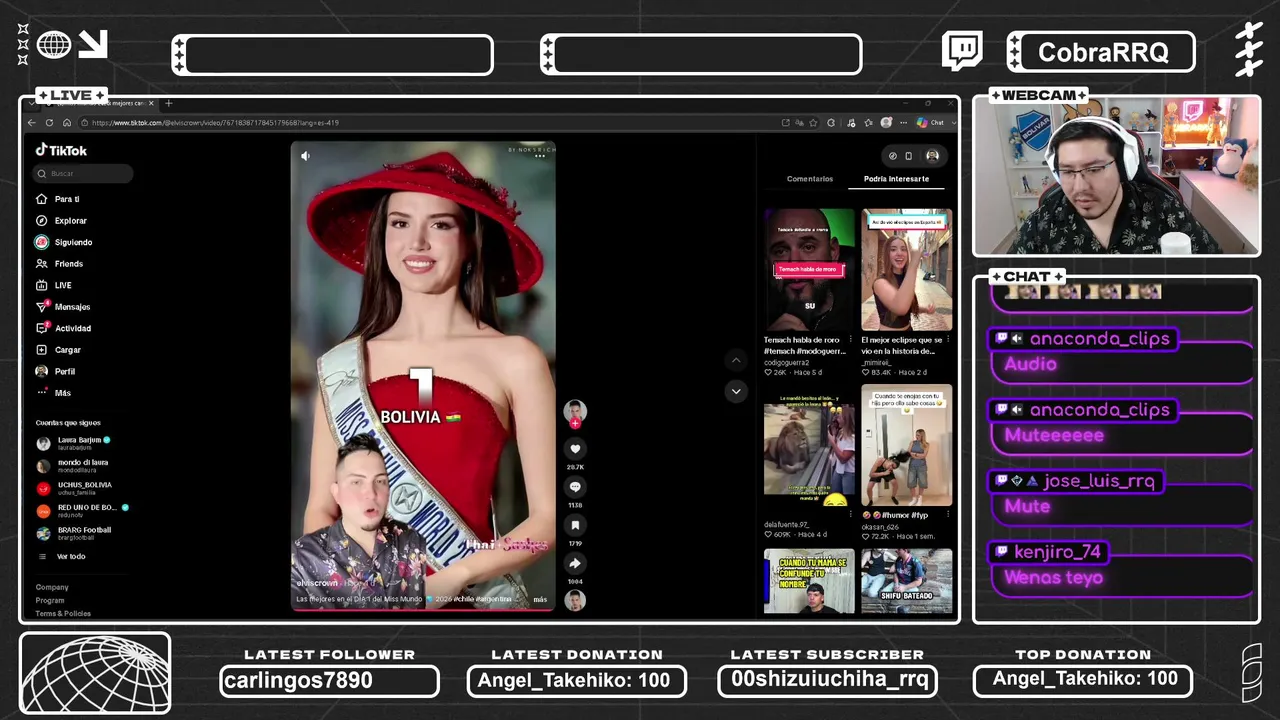Open the Para ti home feed
1280x720 pixels.
click(58, 199)
